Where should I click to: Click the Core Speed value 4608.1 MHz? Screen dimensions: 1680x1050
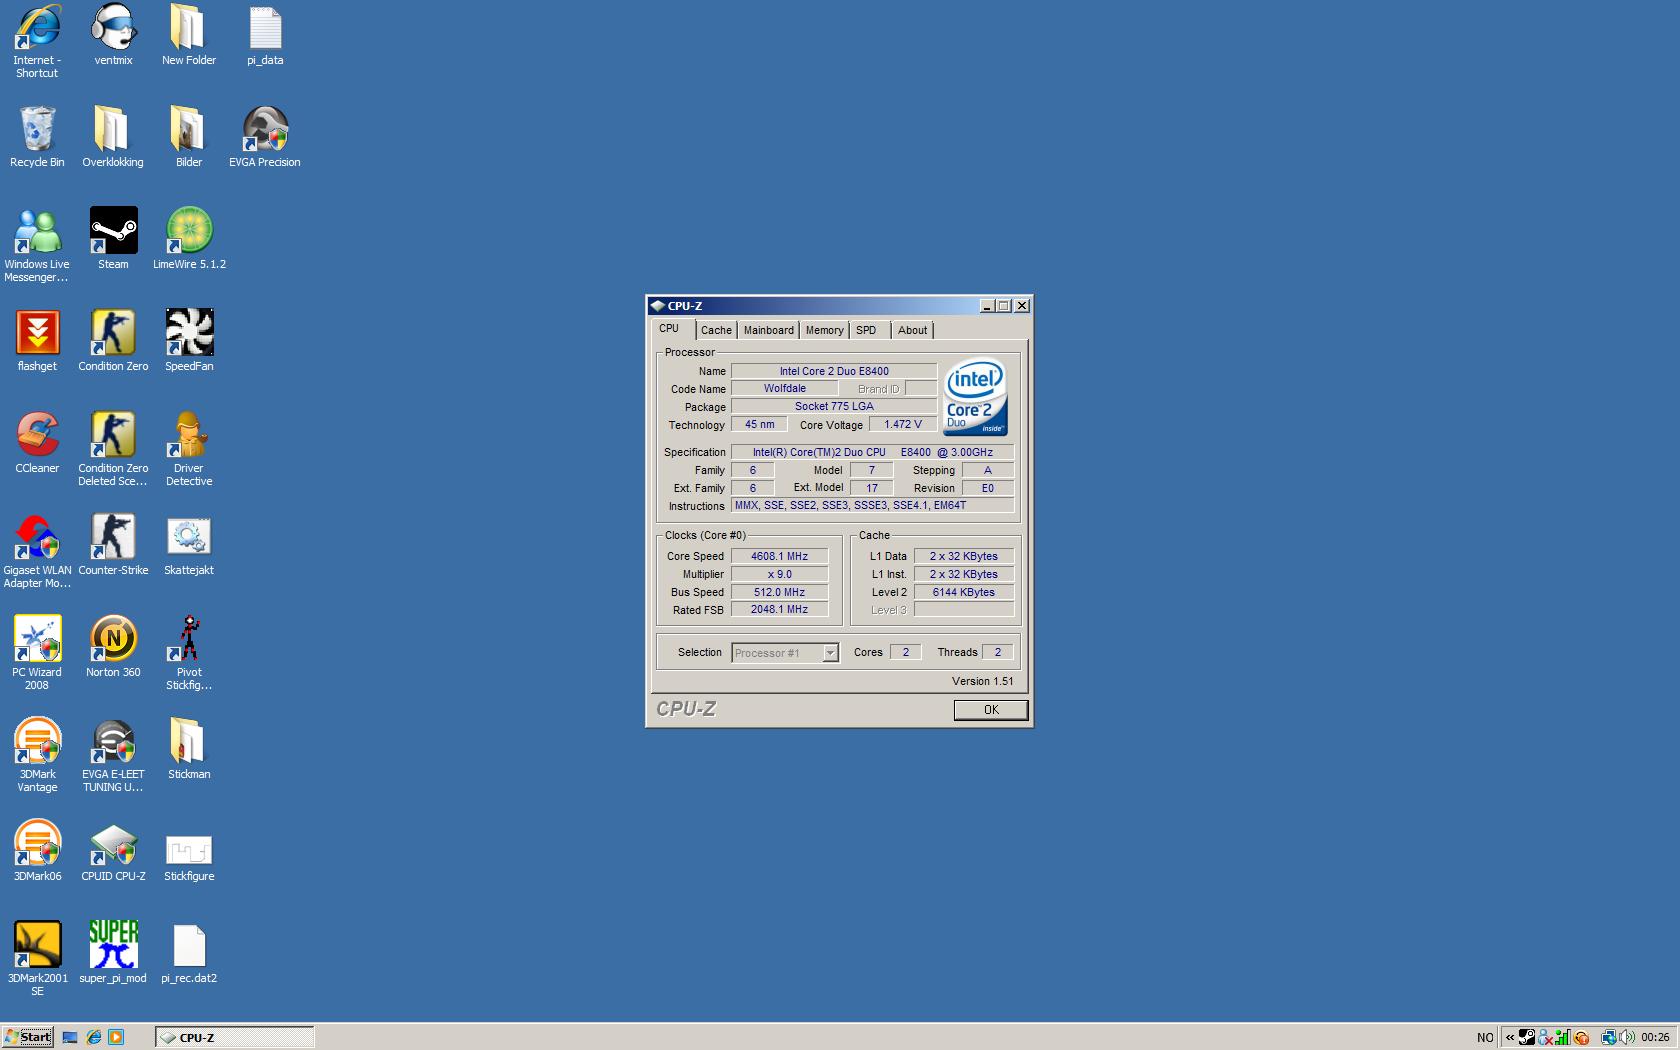click(x=779, y=556)
